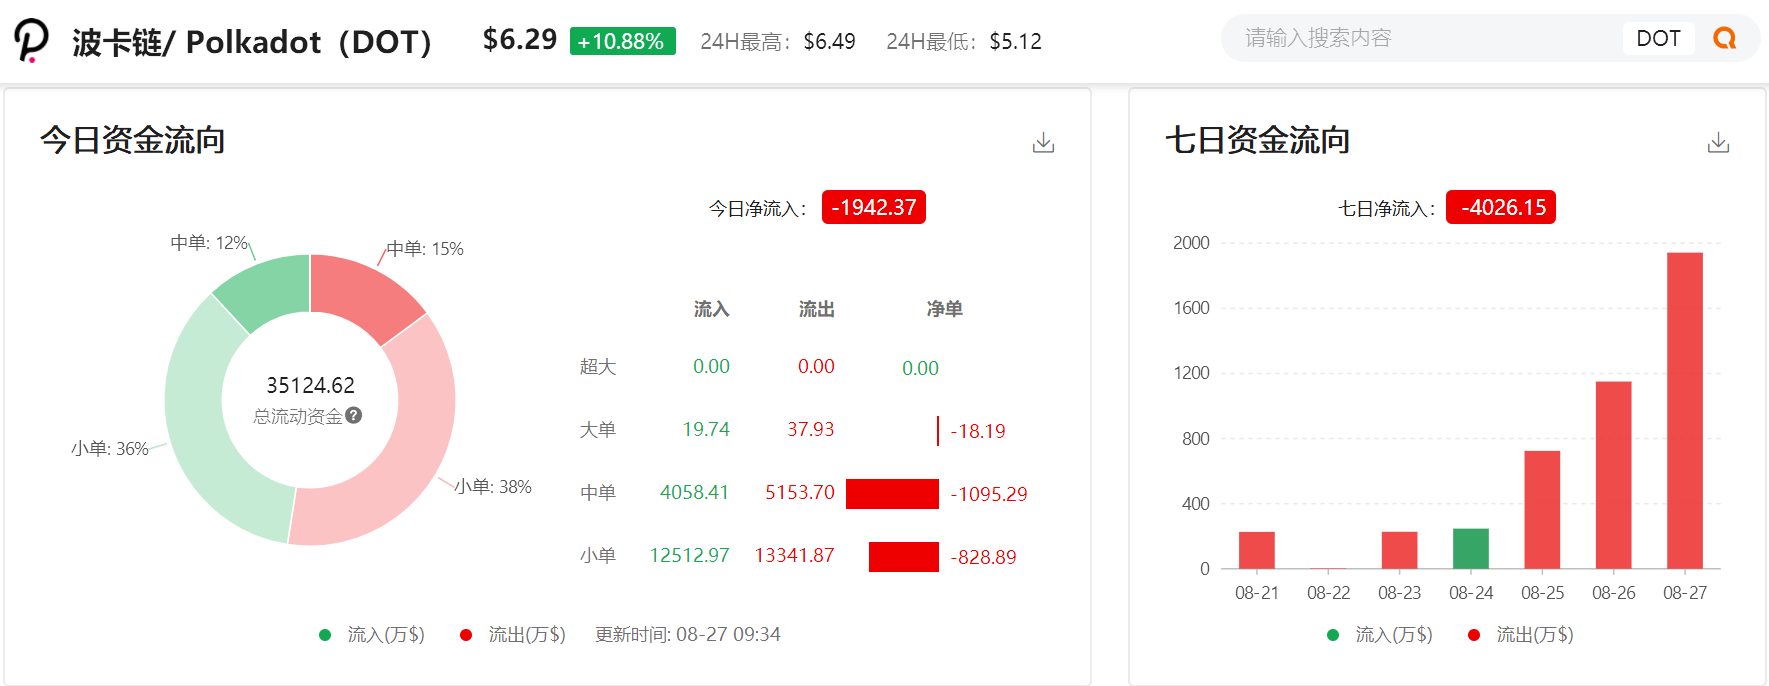
Task: Toggle 流入(万$) legend in today's chart
Action: pos(372,635)
